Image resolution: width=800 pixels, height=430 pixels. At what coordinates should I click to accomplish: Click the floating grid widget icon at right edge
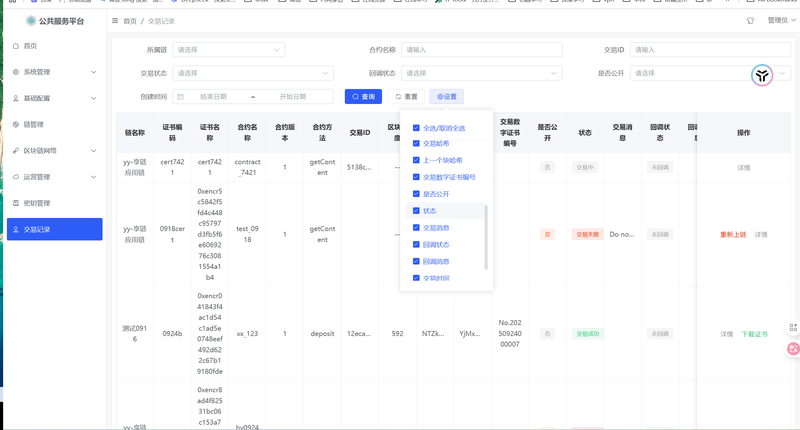coord(793,327)
